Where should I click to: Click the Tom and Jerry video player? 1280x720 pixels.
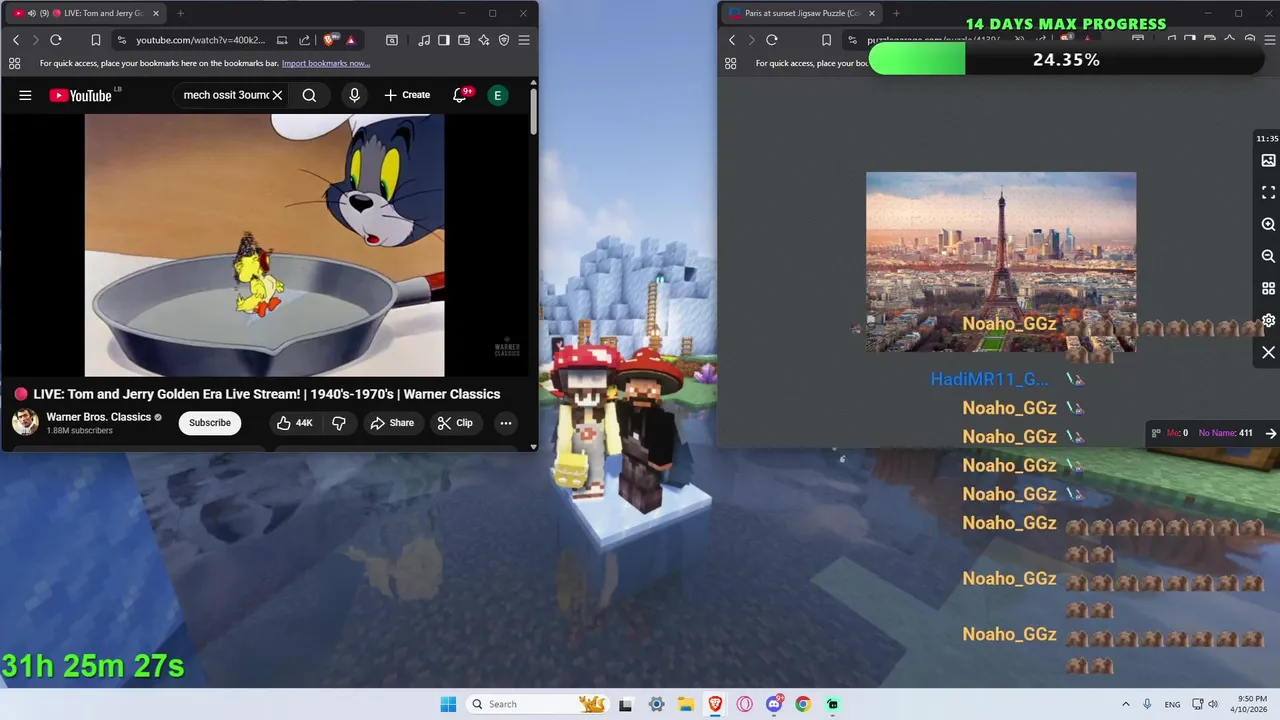tap(265, 245)
